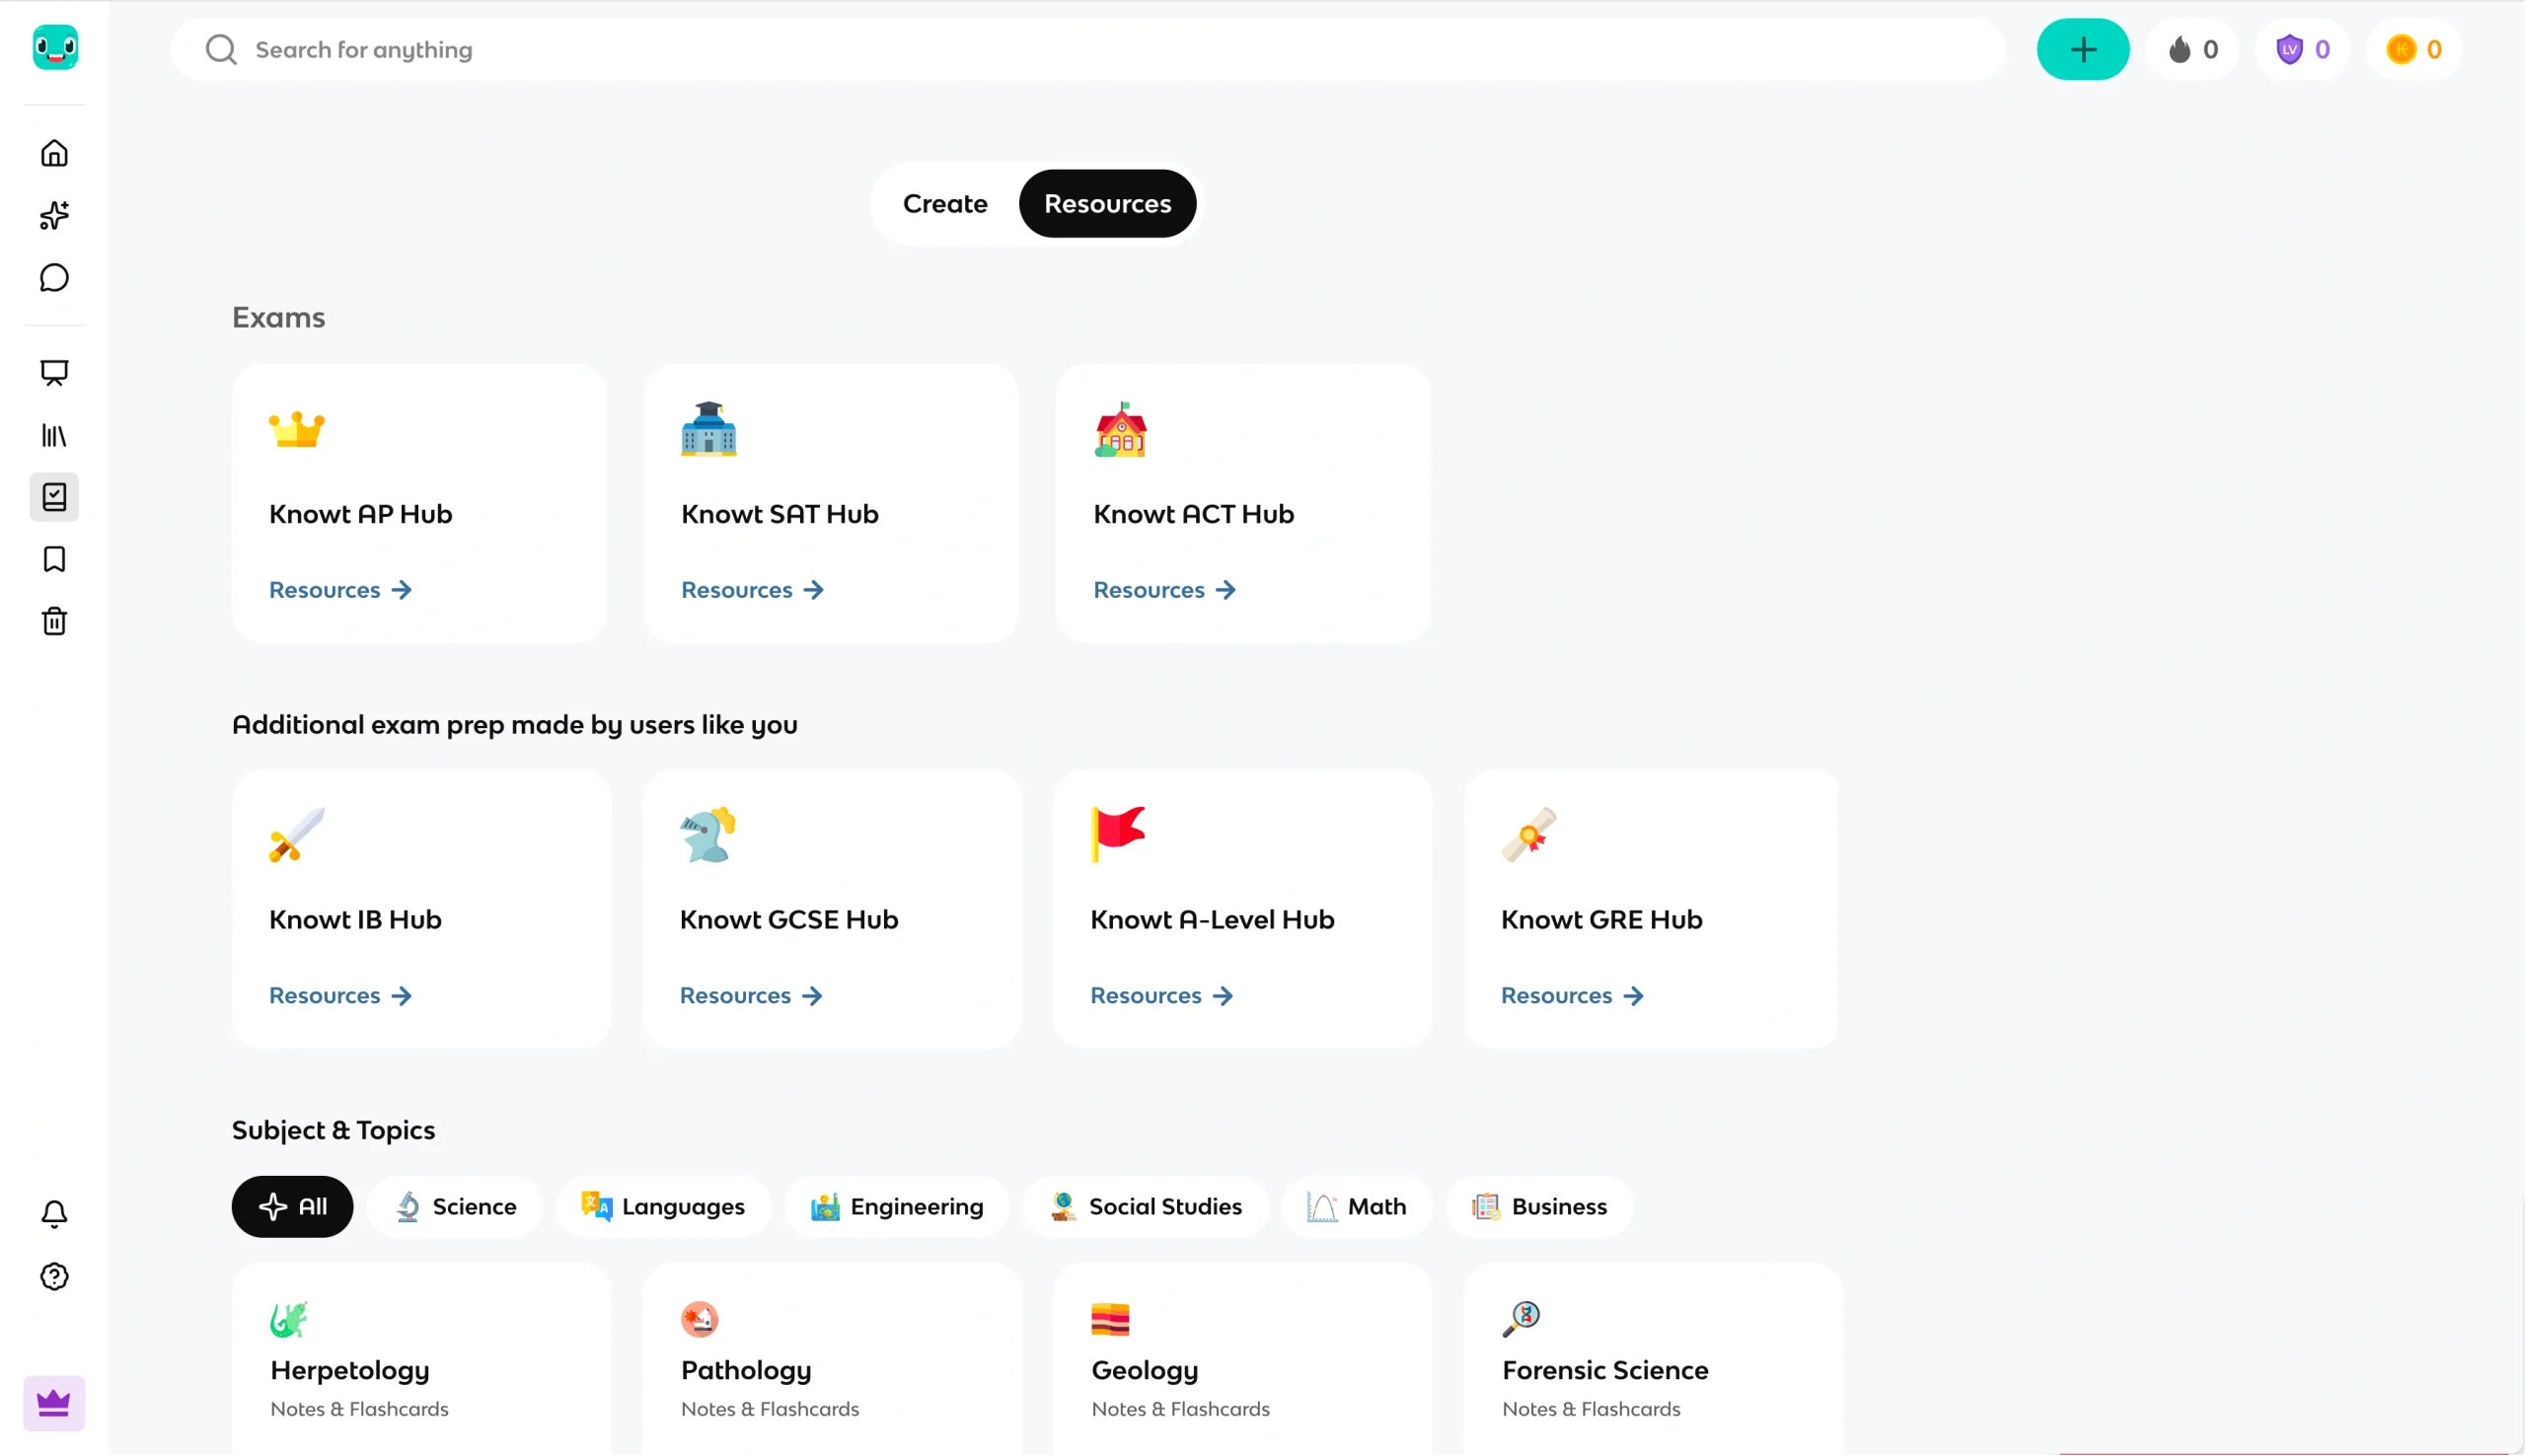The image size is (2526, 1456).
Task: Click the IB Hub sword icon
Action: click(x=297, y=835)
